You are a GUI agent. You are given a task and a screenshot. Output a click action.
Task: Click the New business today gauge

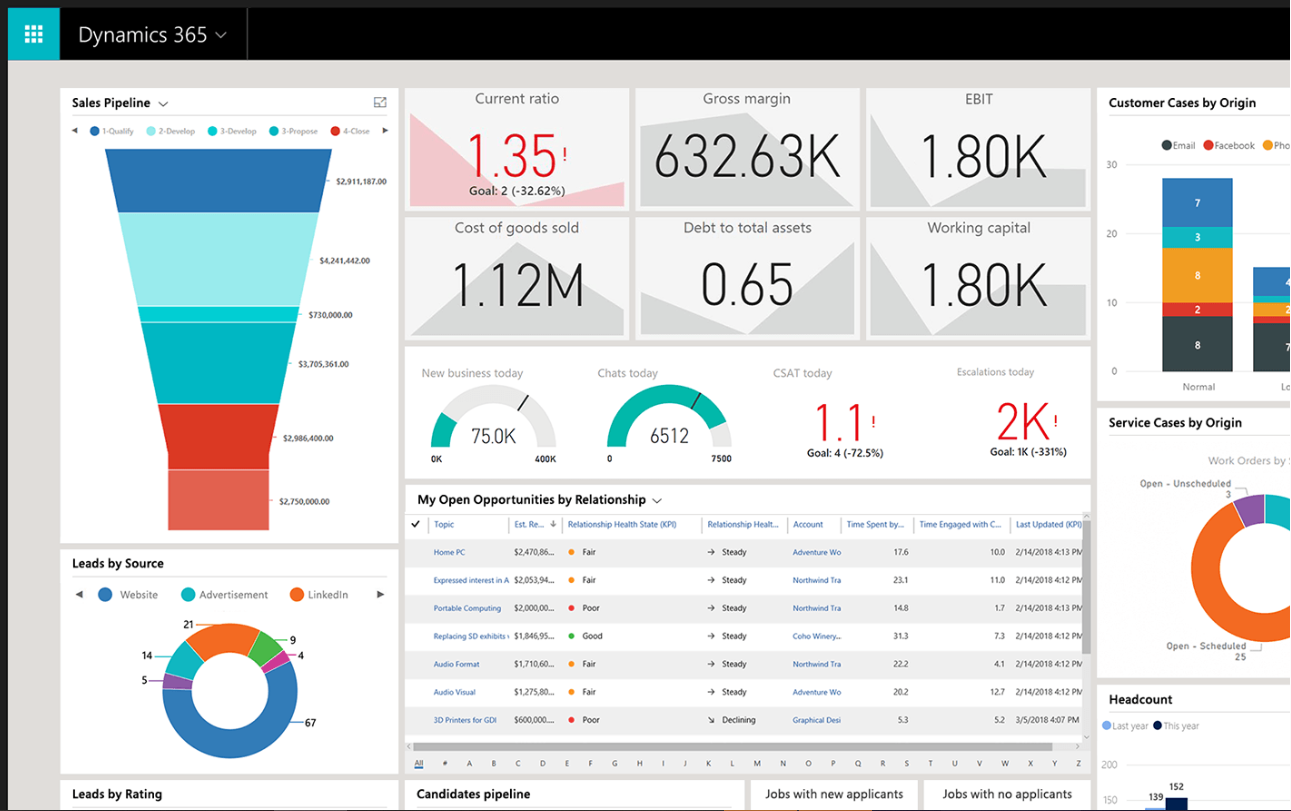[493, 419]
